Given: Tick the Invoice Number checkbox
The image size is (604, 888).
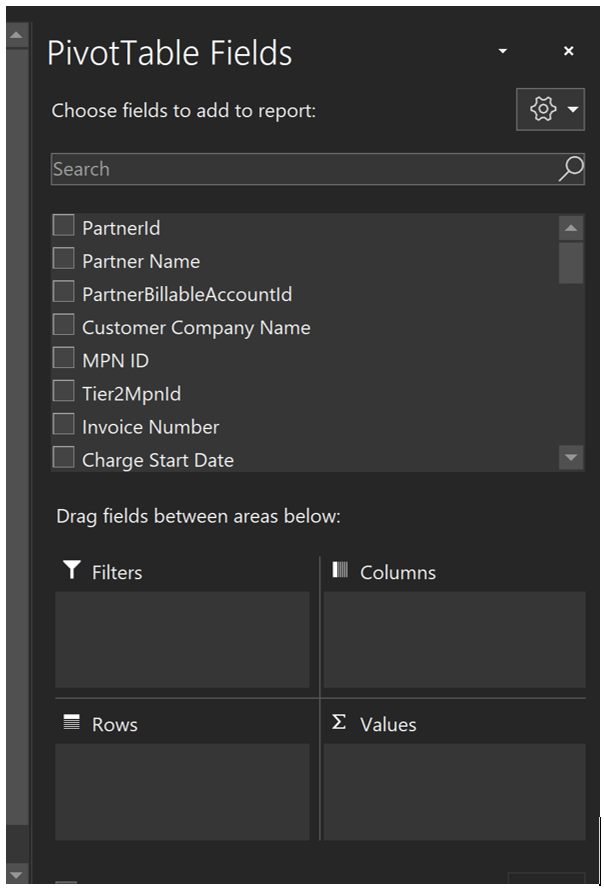Looking at the screenshot, I should tap(64, 425).
